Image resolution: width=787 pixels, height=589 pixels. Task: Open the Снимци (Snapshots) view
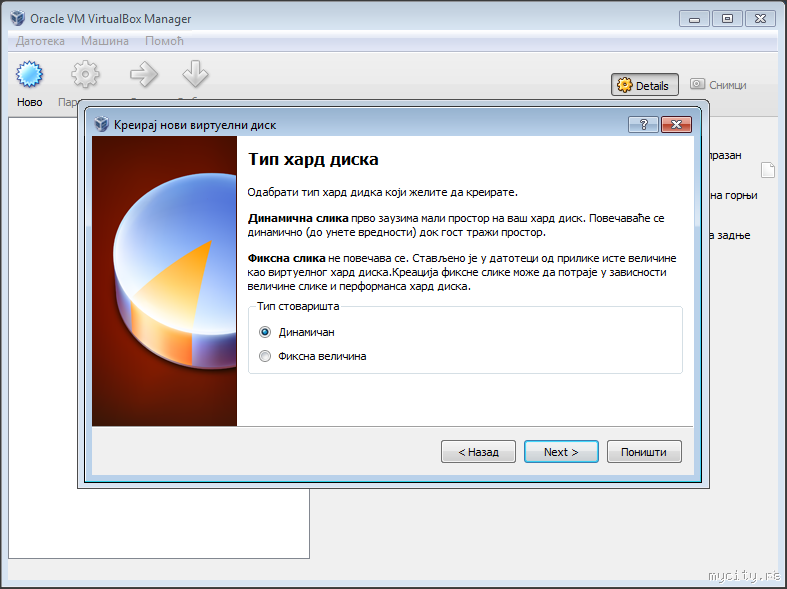[718, 85]
